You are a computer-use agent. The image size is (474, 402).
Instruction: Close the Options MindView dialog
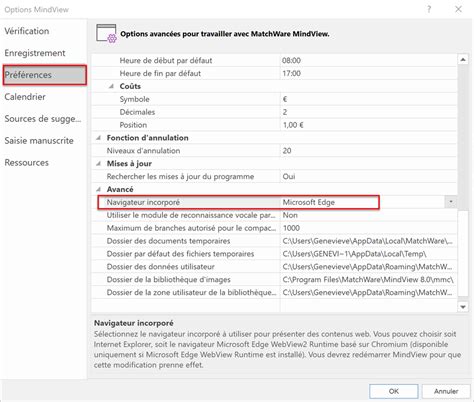(x=458, y=9)
